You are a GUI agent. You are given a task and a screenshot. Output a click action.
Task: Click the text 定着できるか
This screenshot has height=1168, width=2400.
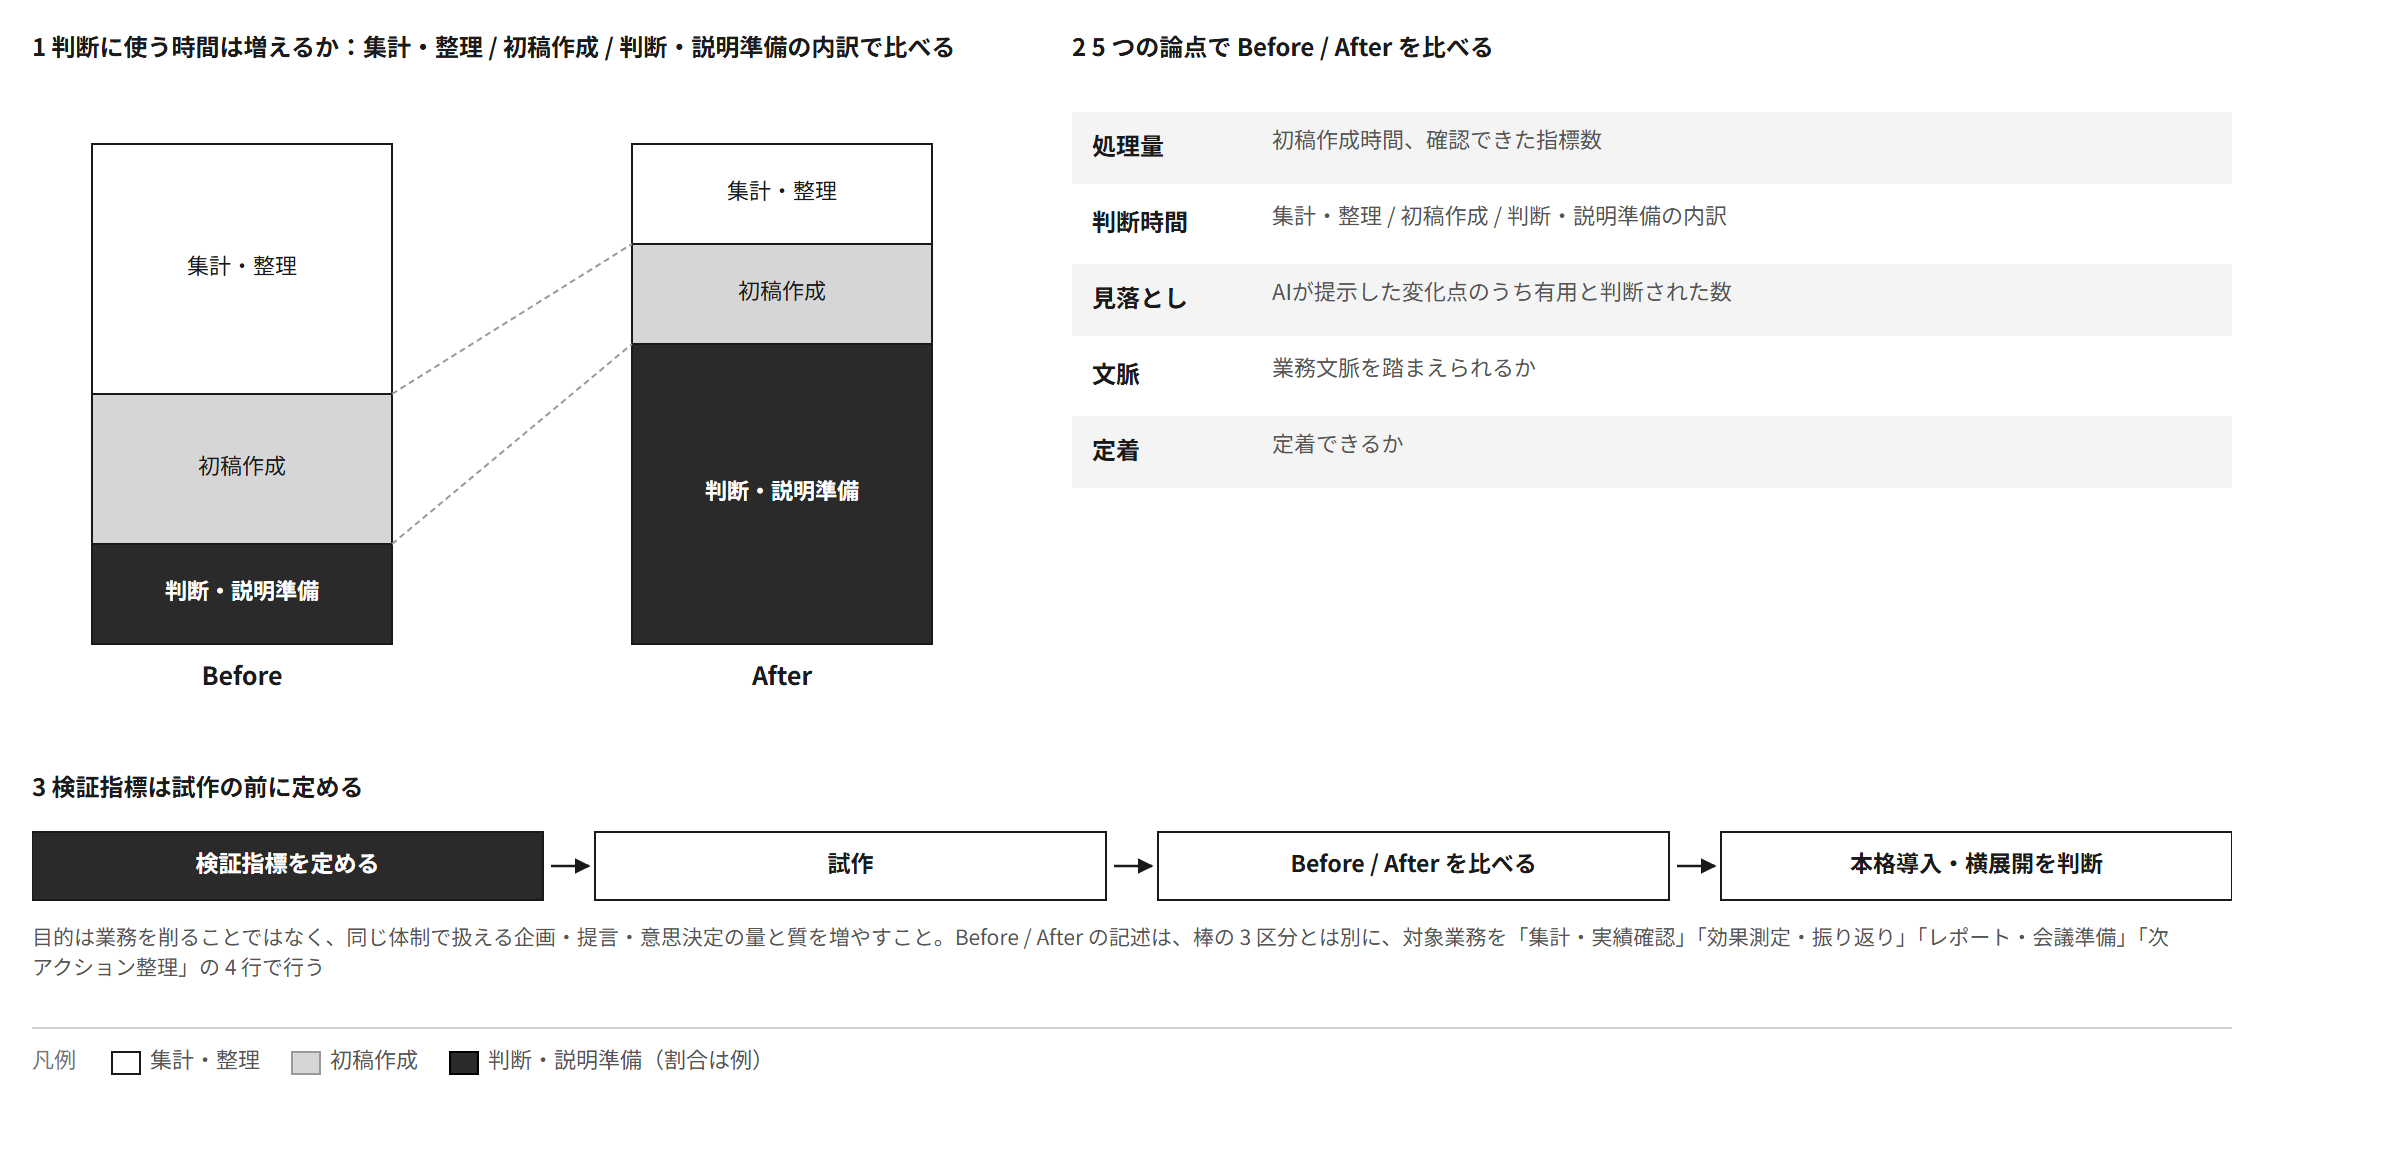(1337, 444)
